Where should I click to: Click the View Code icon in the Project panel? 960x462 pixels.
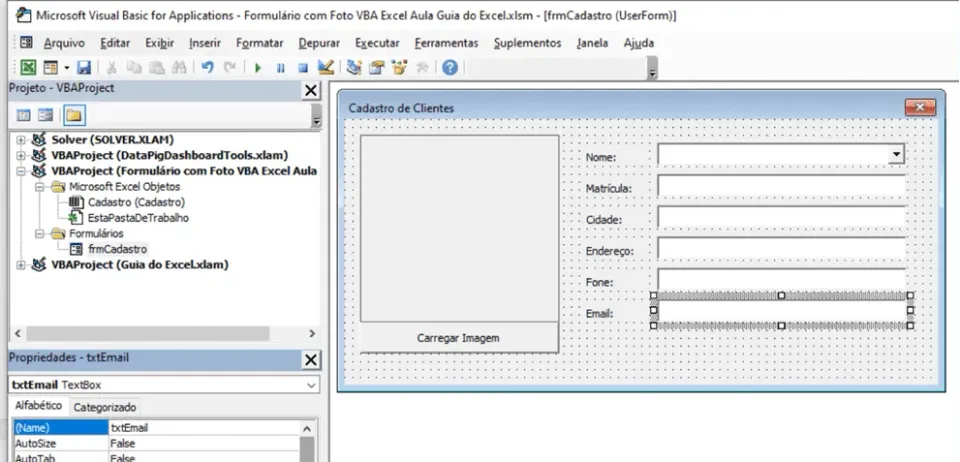(23, 115)
